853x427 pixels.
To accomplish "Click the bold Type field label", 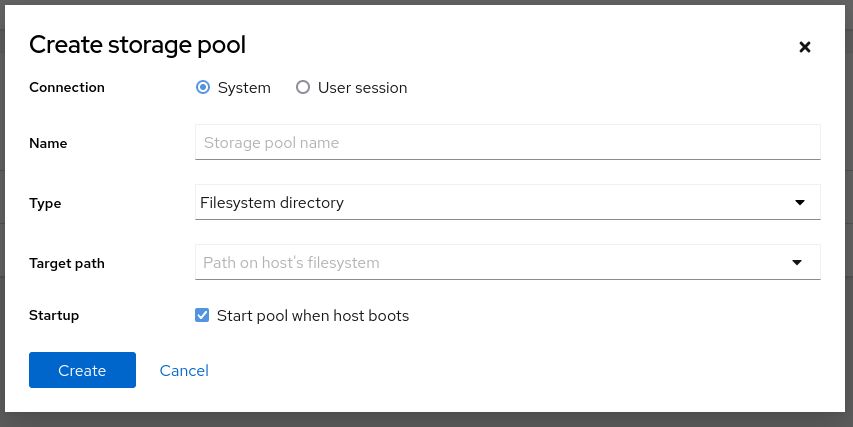I will (x=45, y=203).
